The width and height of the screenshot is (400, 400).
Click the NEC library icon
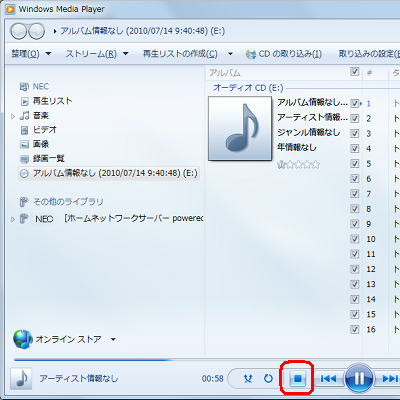[24, 87]
